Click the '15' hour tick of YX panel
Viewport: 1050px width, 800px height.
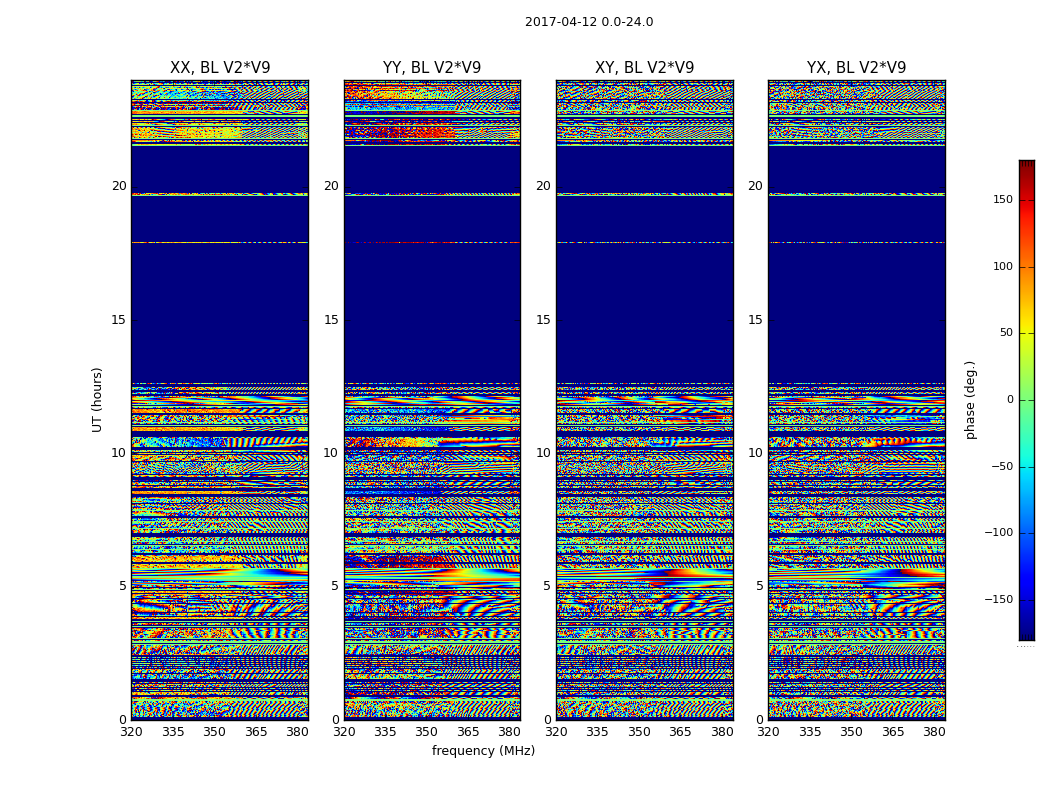pyautogui.click(x=755, y=319)
